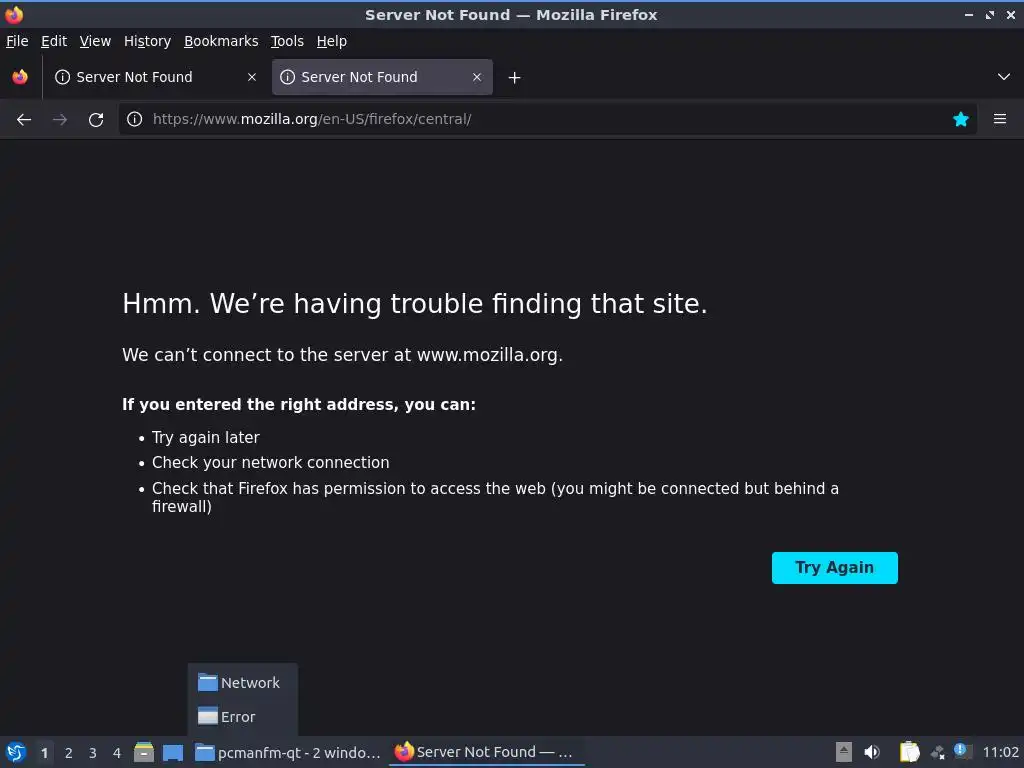Open the File menu

coord(17,41)
